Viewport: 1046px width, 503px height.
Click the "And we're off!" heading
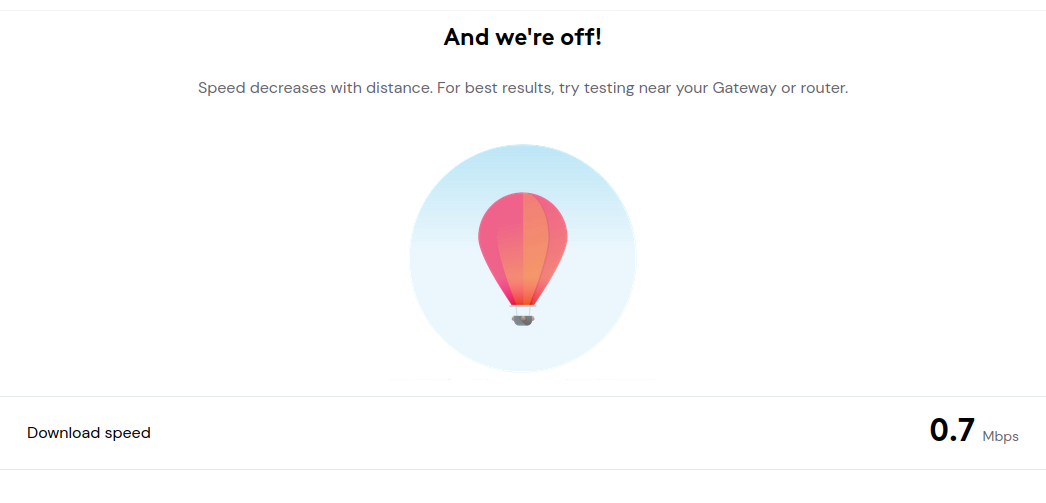[x=523, y=37]
